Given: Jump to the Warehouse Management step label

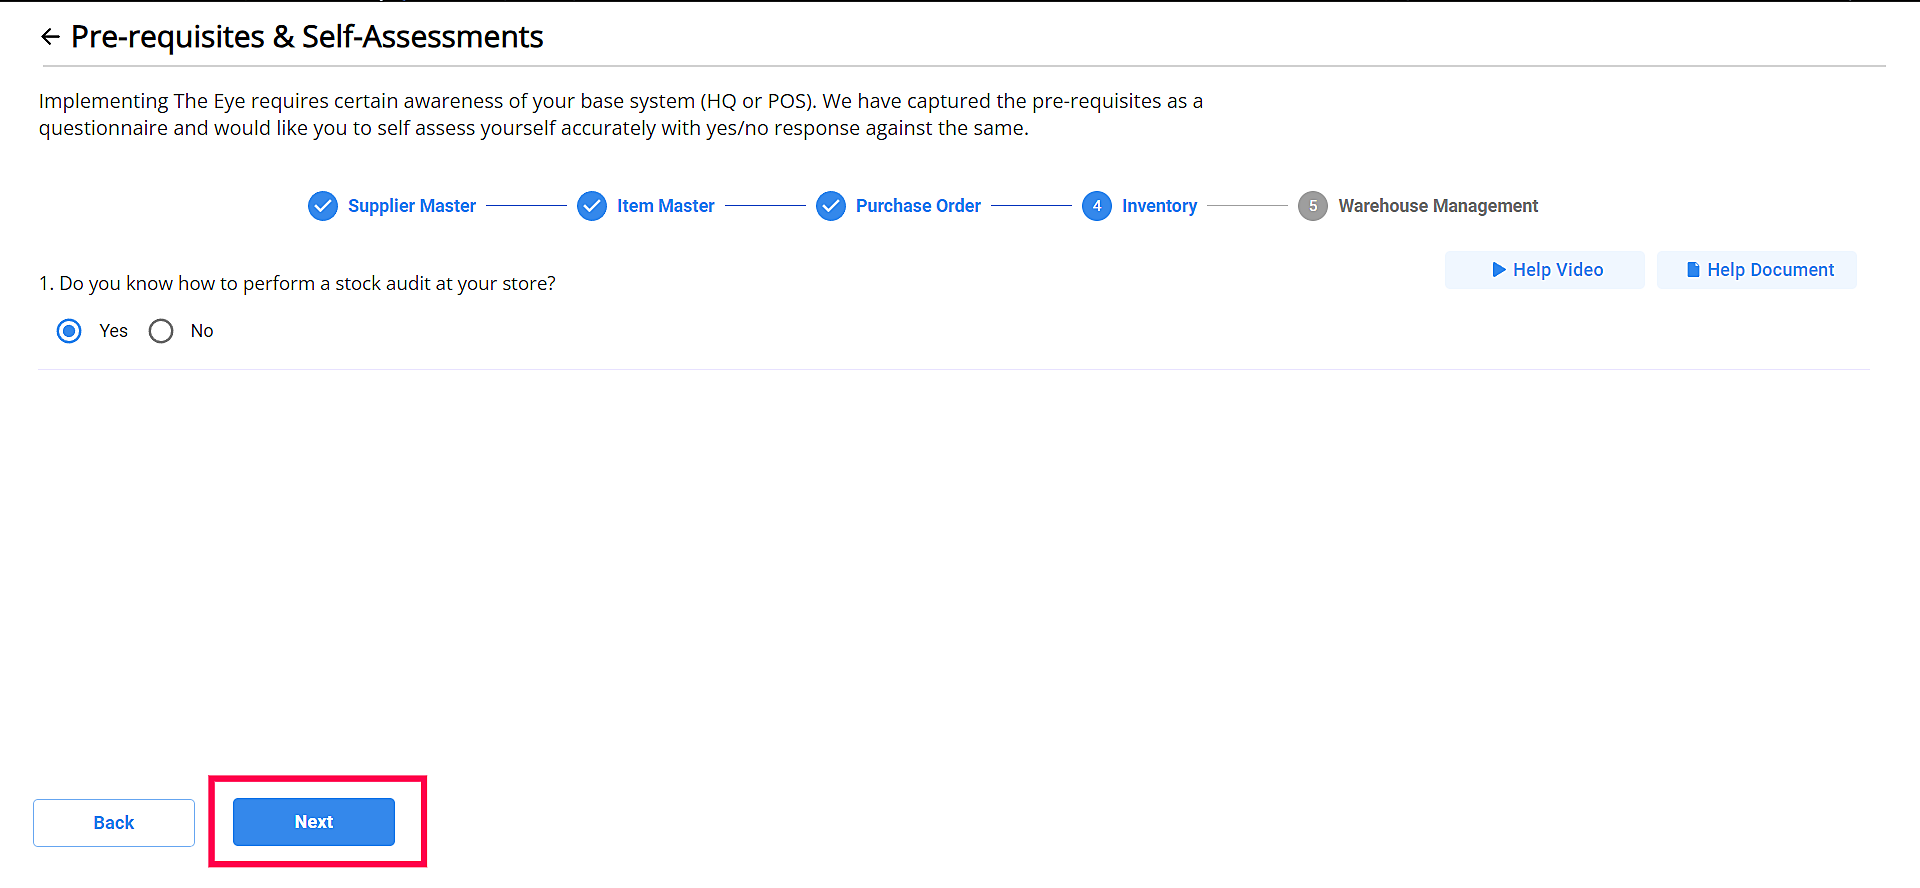Looking at the screenshot, I should [x=1438, y=206].
